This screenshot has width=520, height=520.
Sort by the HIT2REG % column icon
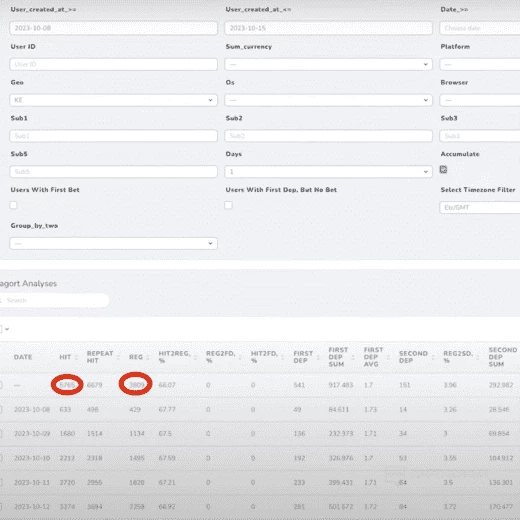point(195,357)
